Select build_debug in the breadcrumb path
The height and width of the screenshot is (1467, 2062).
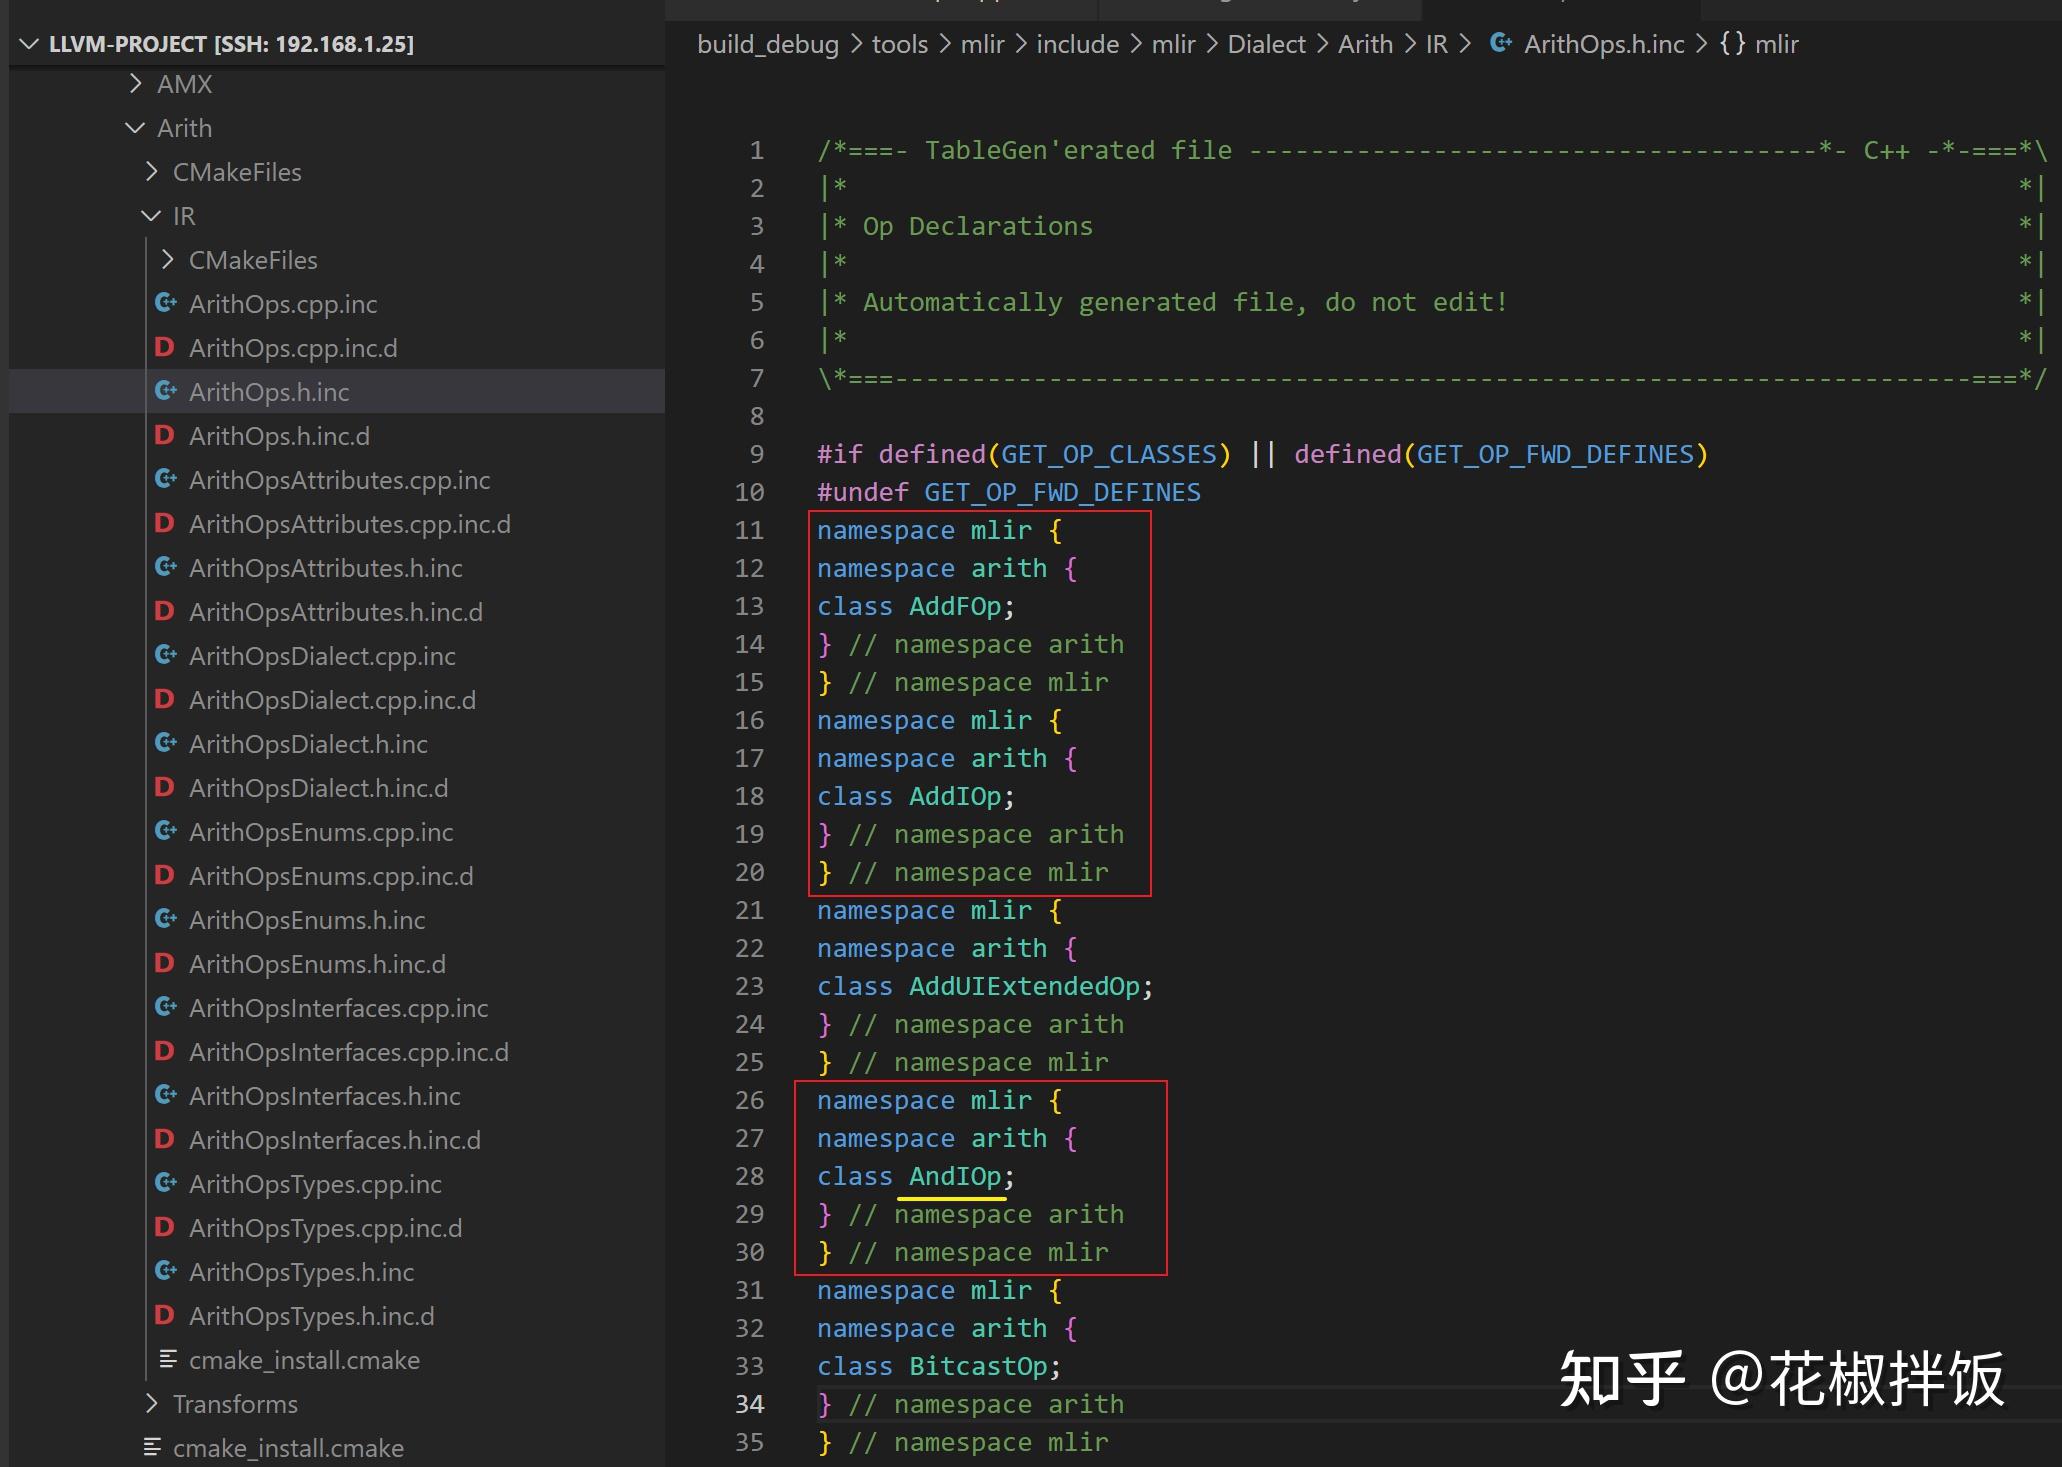(768, 44)
